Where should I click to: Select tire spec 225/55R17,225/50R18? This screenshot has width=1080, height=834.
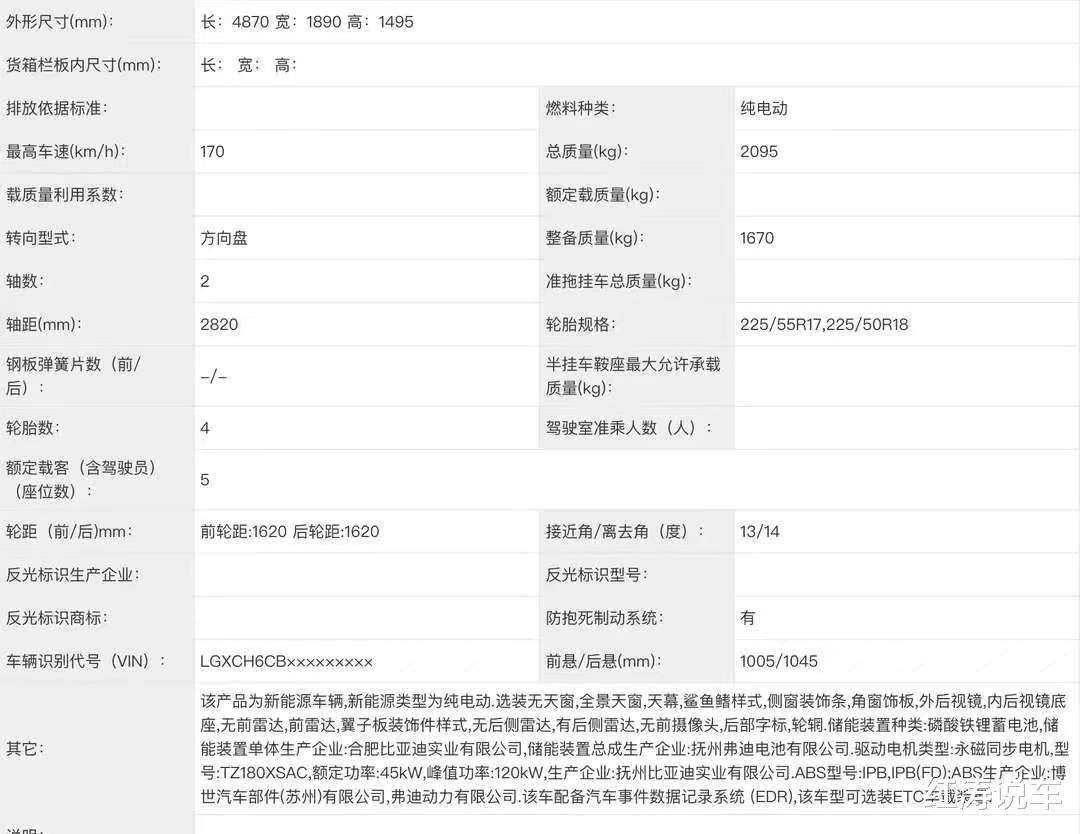coord(824,324)
